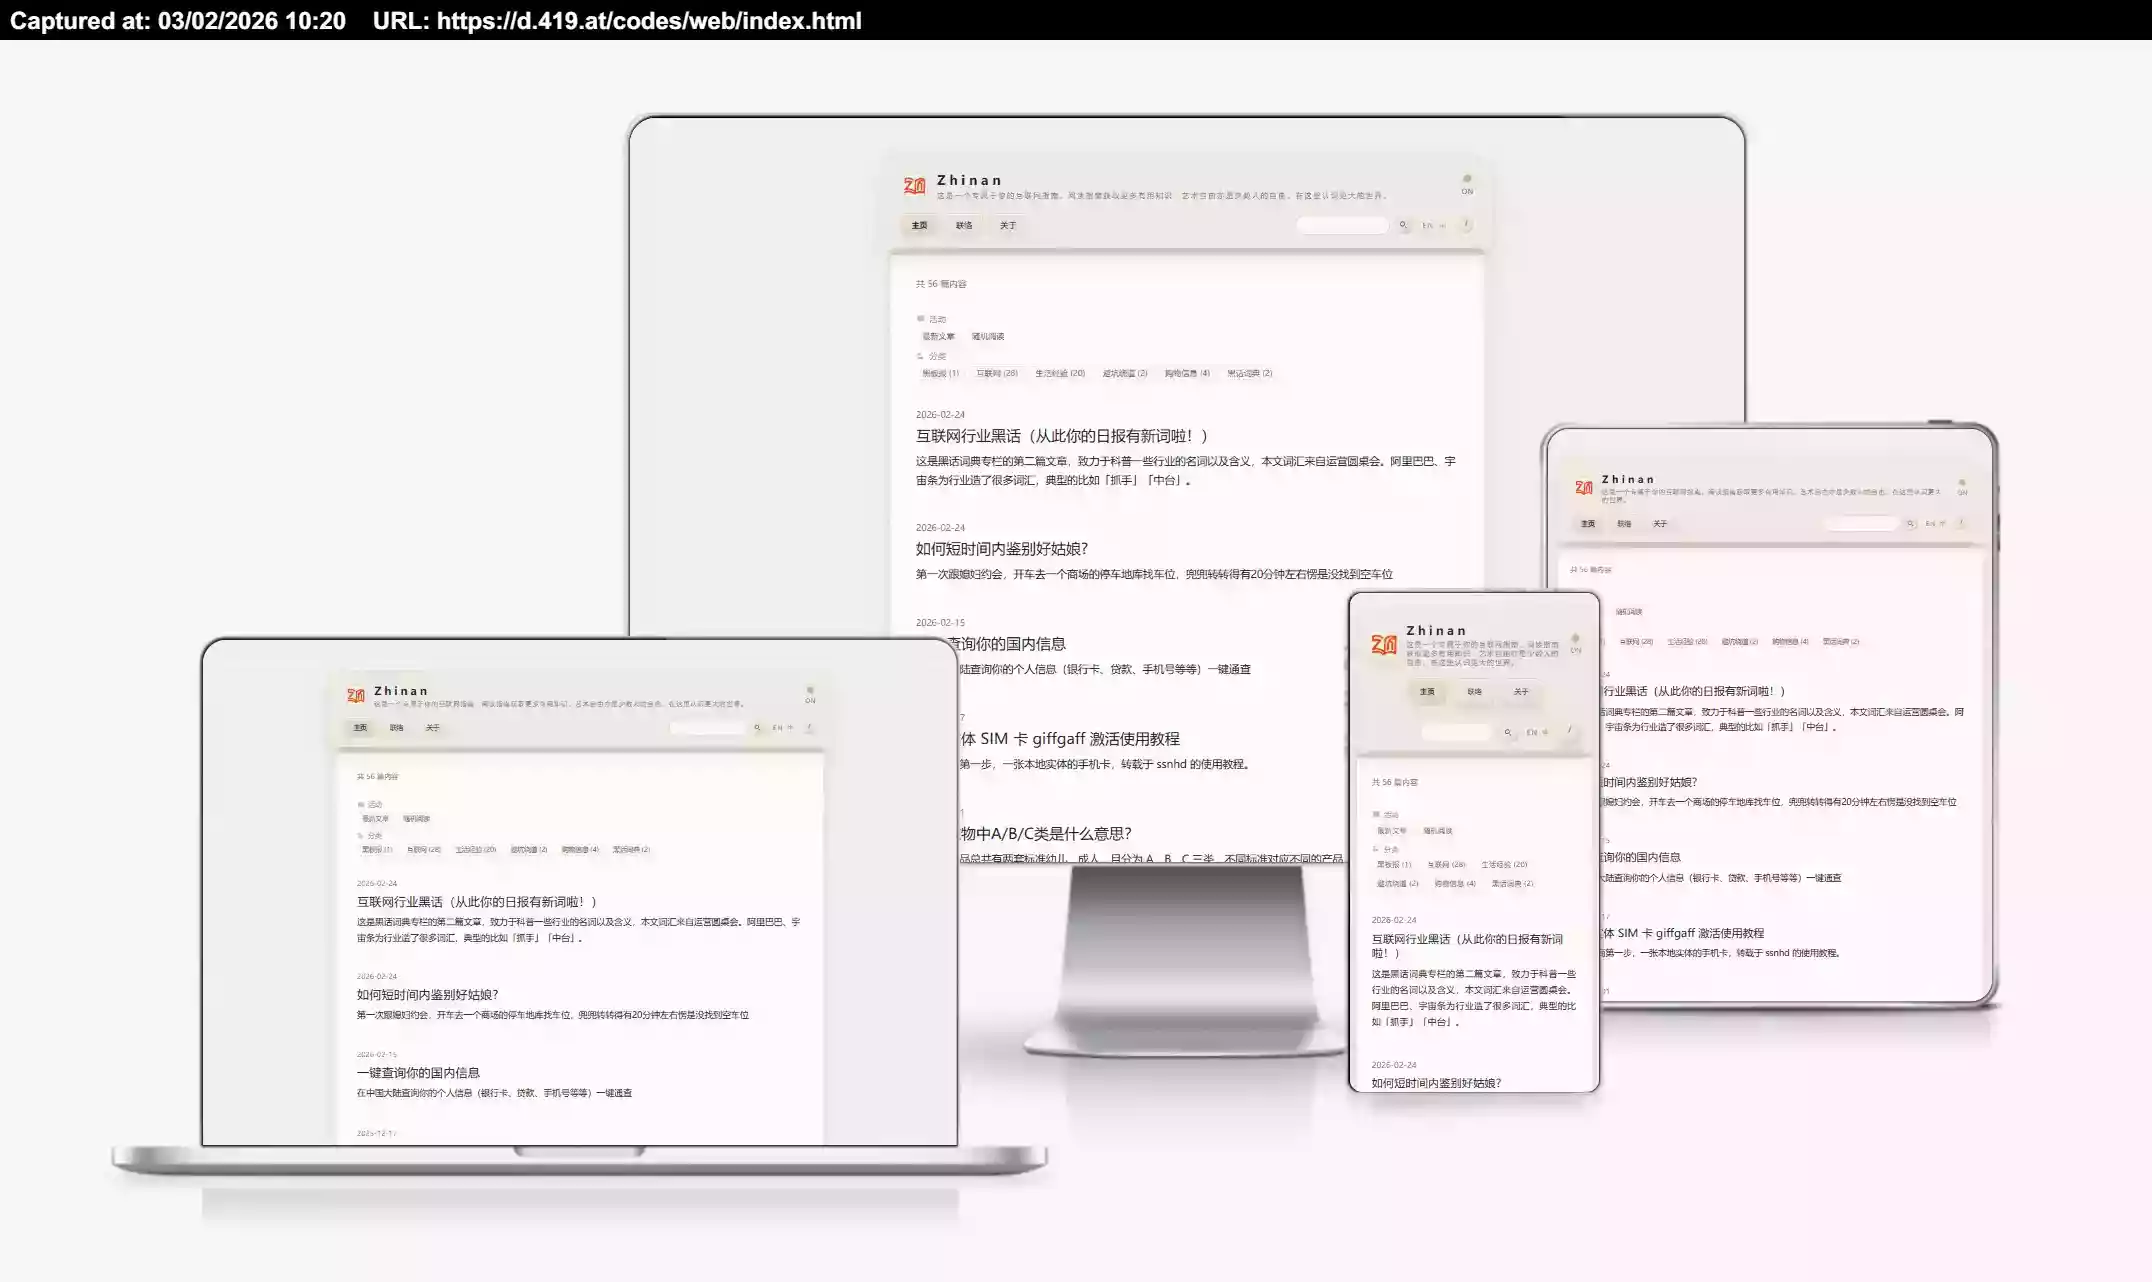Select the 联络 tab on the phone
The width and height of the screenshot is (2152, 1282).
[1474, 691]
